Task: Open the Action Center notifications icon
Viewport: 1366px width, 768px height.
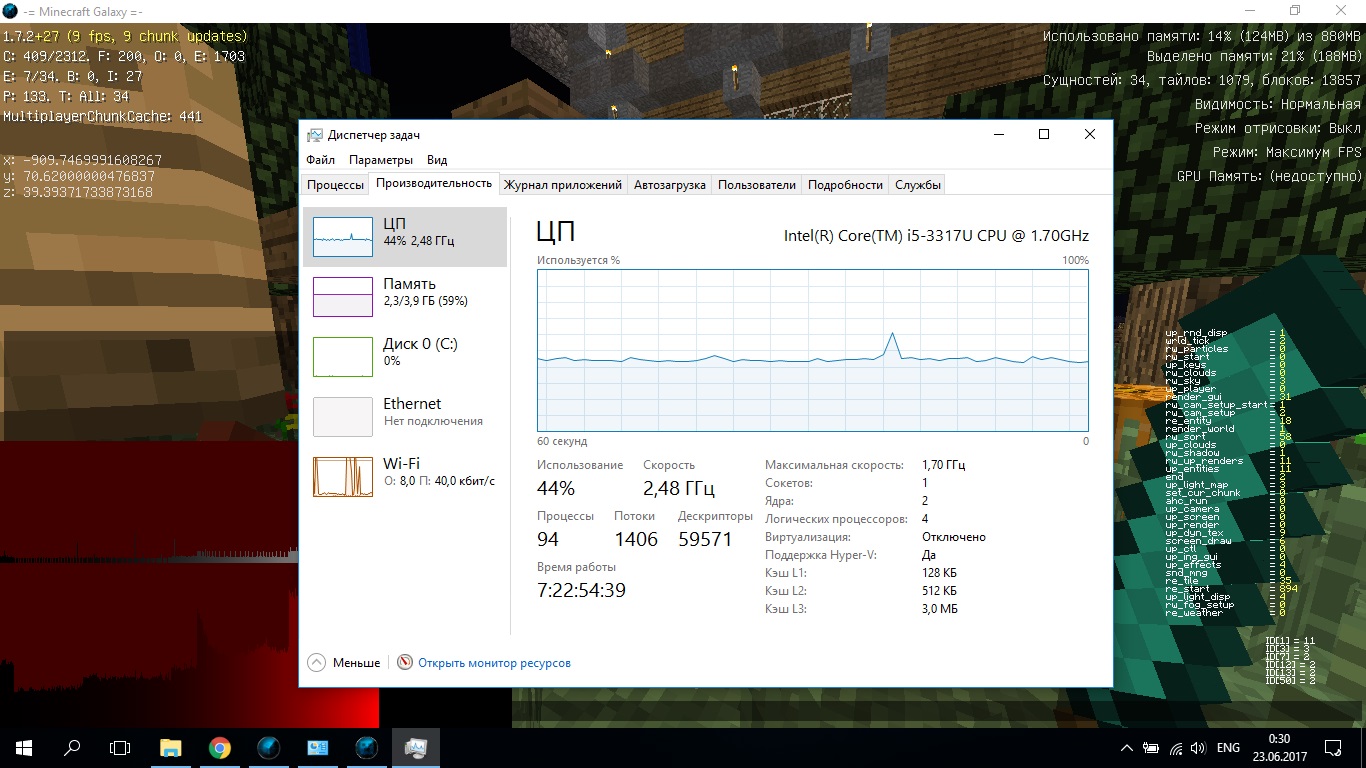Action: (1333, 747)
